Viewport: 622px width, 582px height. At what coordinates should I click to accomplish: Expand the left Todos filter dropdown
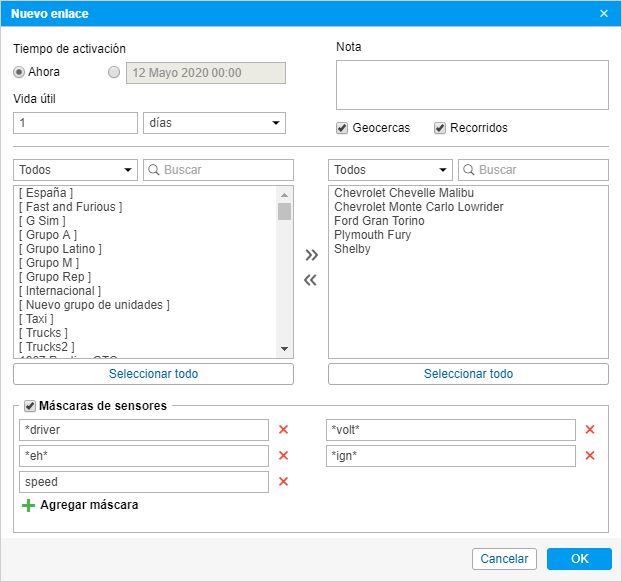(x=76, y=170)
